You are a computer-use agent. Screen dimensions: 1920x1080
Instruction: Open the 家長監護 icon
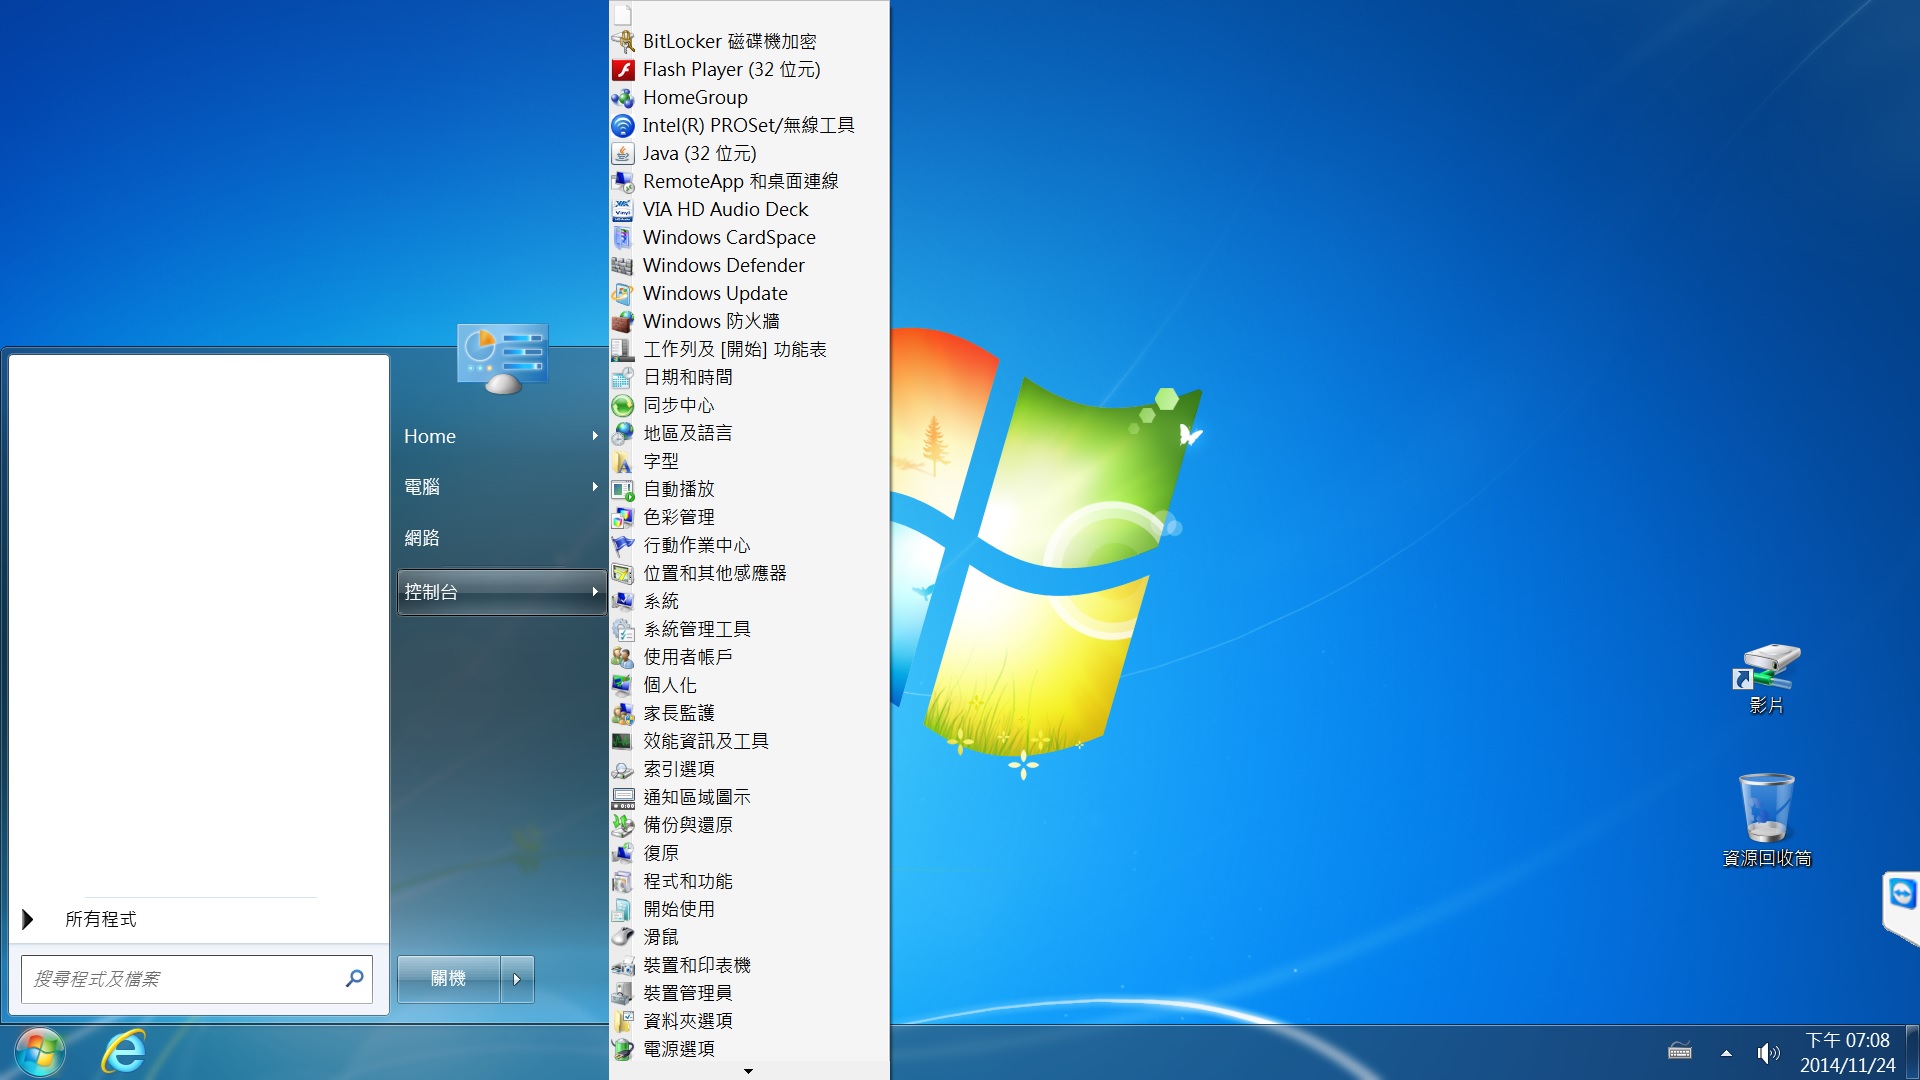623,714
